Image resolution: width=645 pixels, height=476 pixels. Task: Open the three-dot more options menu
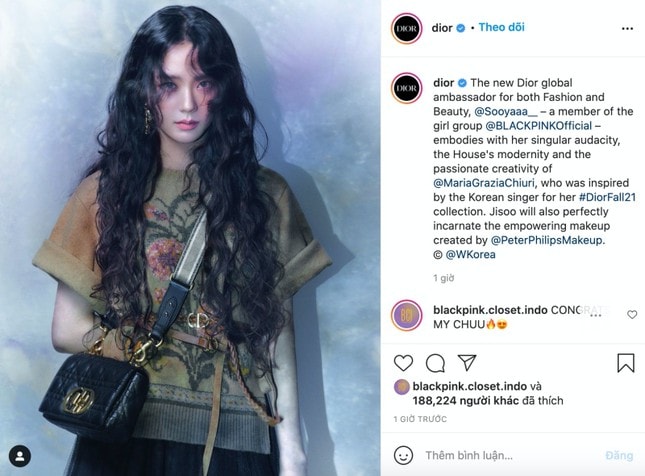point(627,28)
